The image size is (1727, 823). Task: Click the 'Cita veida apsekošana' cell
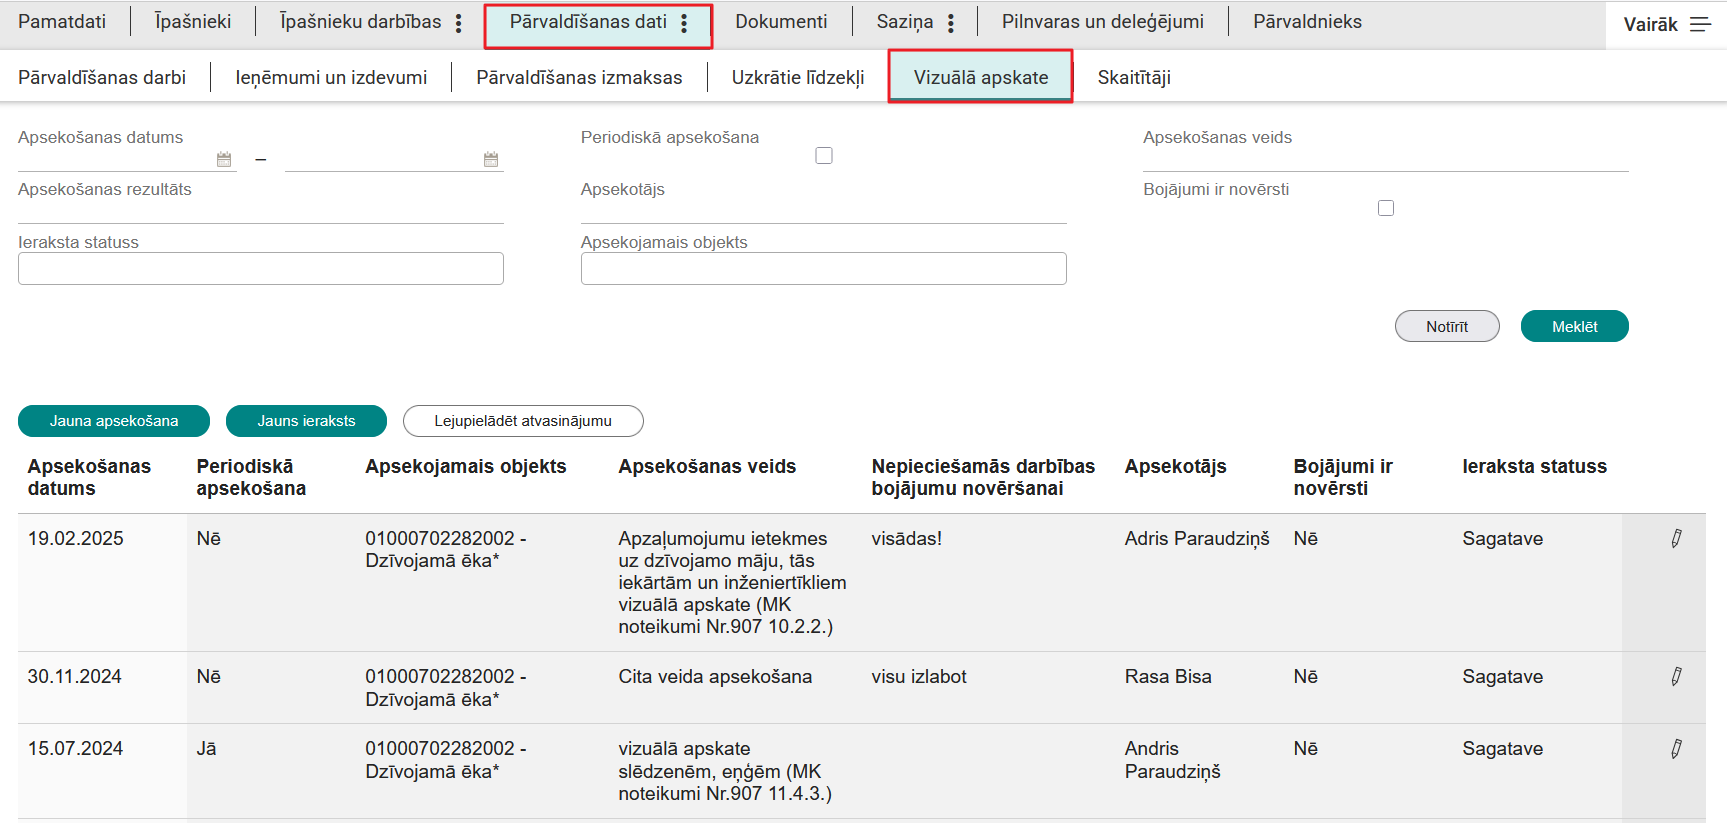(x=715, y=677)
